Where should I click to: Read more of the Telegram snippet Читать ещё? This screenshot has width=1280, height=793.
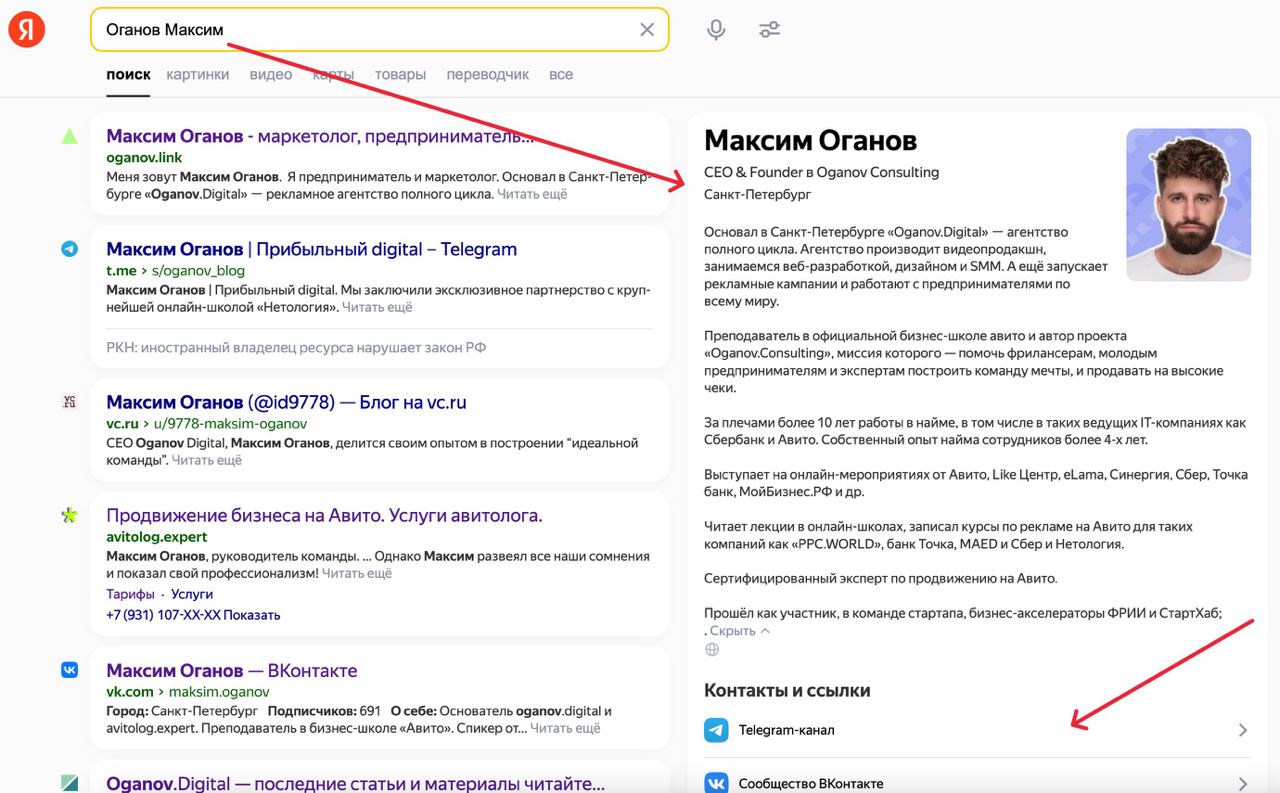pyautogui.click(x=377, y=307)
